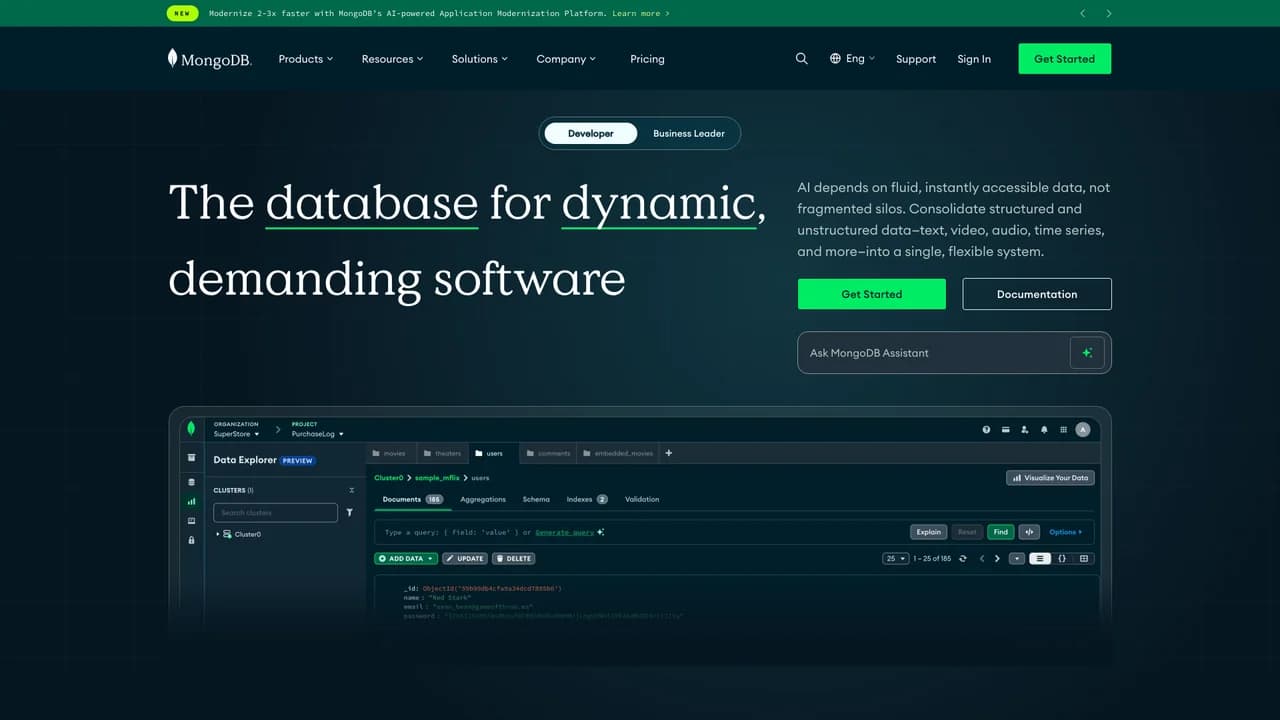This screenshot has height=720, width=1280.
Task: Switch the audience toggle to Business Leader
Action: click(689, 133)
